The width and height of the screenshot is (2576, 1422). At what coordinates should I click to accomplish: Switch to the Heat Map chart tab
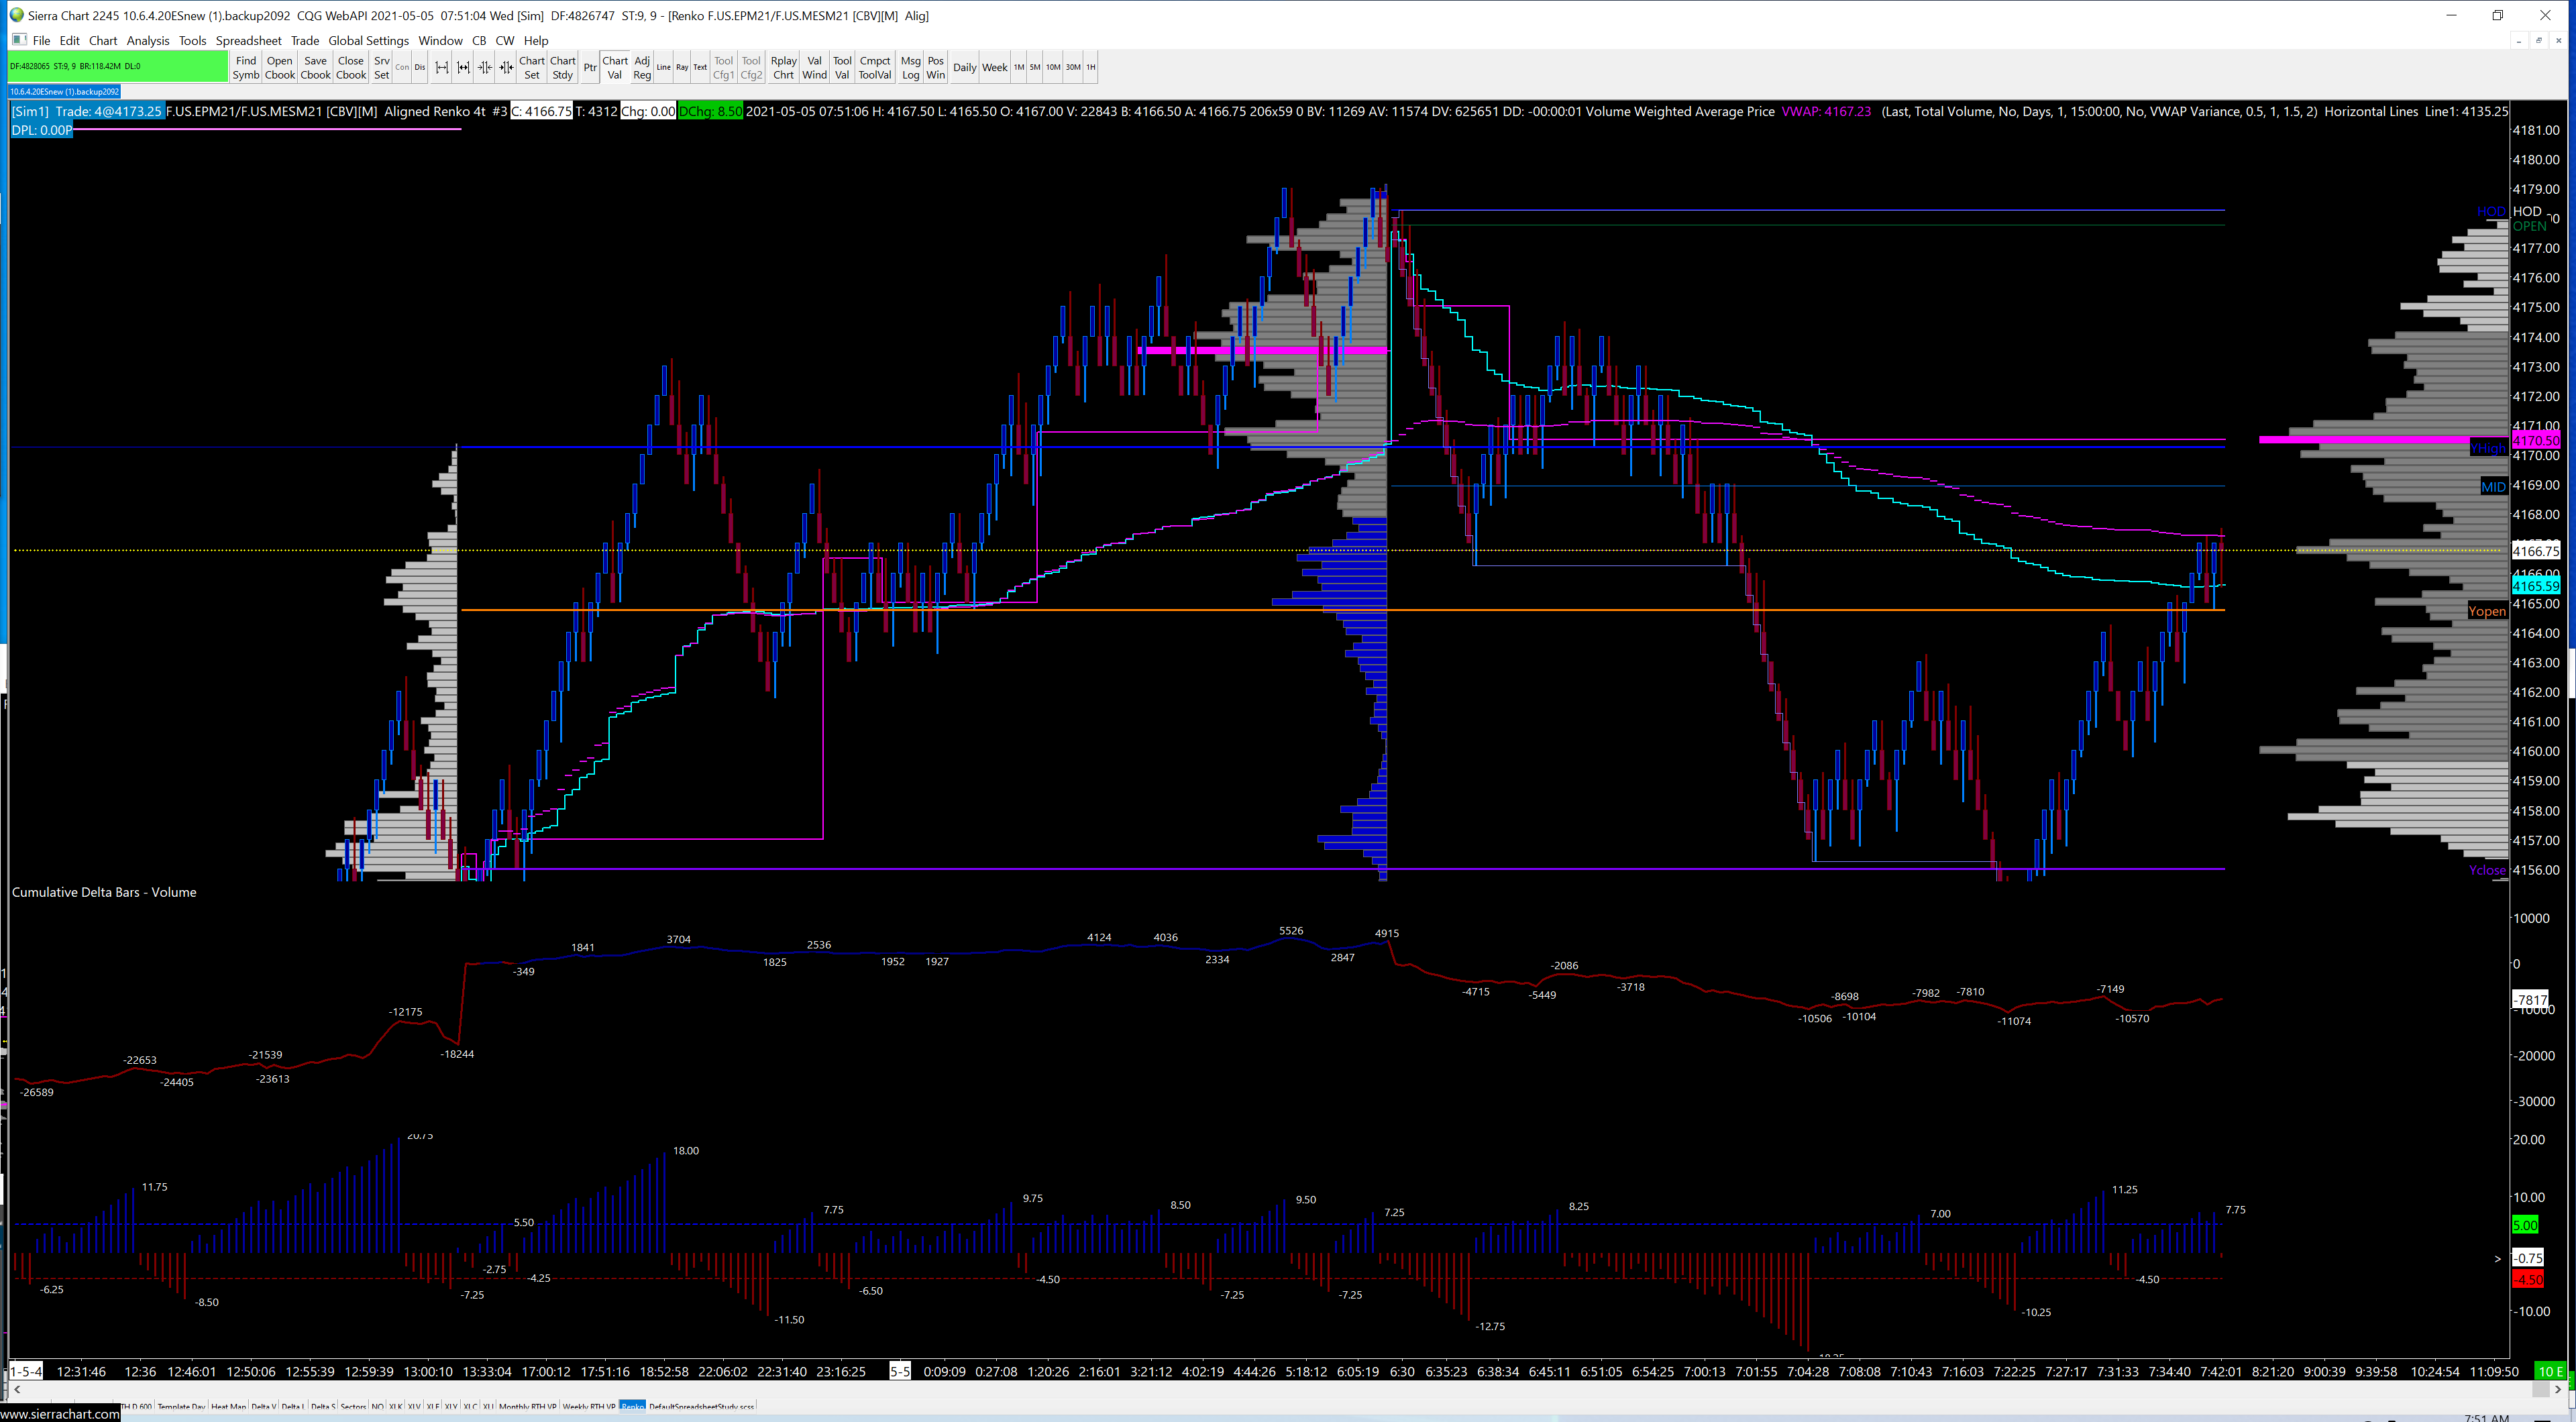click(x=228, y=1406)
